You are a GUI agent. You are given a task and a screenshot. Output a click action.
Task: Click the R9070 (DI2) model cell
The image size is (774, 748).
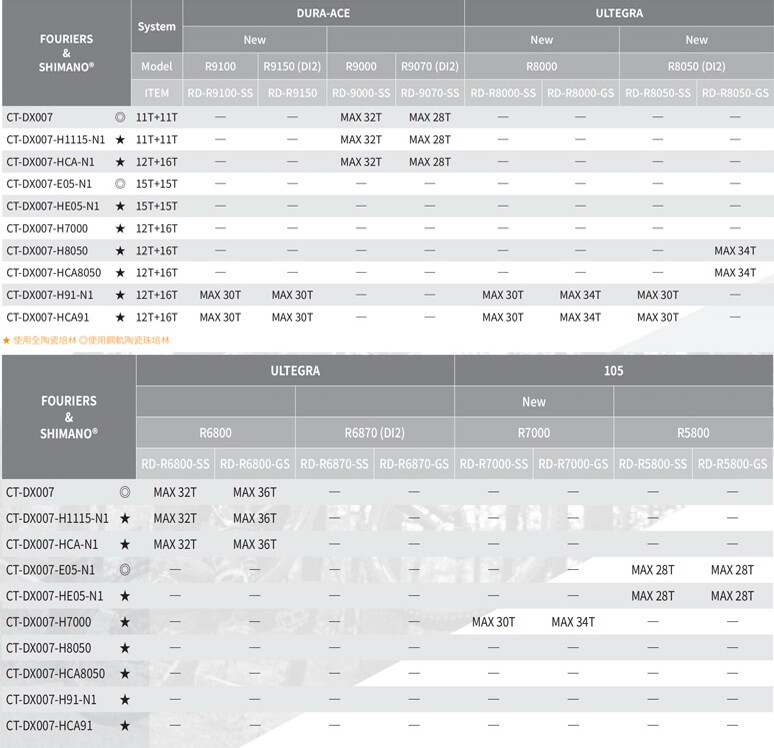[430, 66]
